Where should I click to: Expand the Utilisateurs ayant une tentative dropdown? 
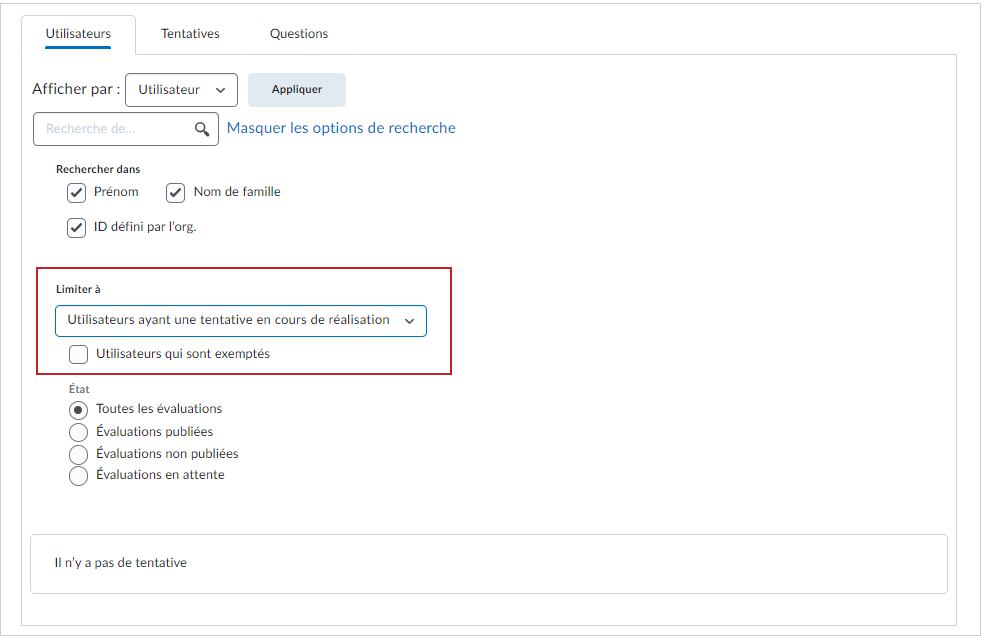[241, 321]
